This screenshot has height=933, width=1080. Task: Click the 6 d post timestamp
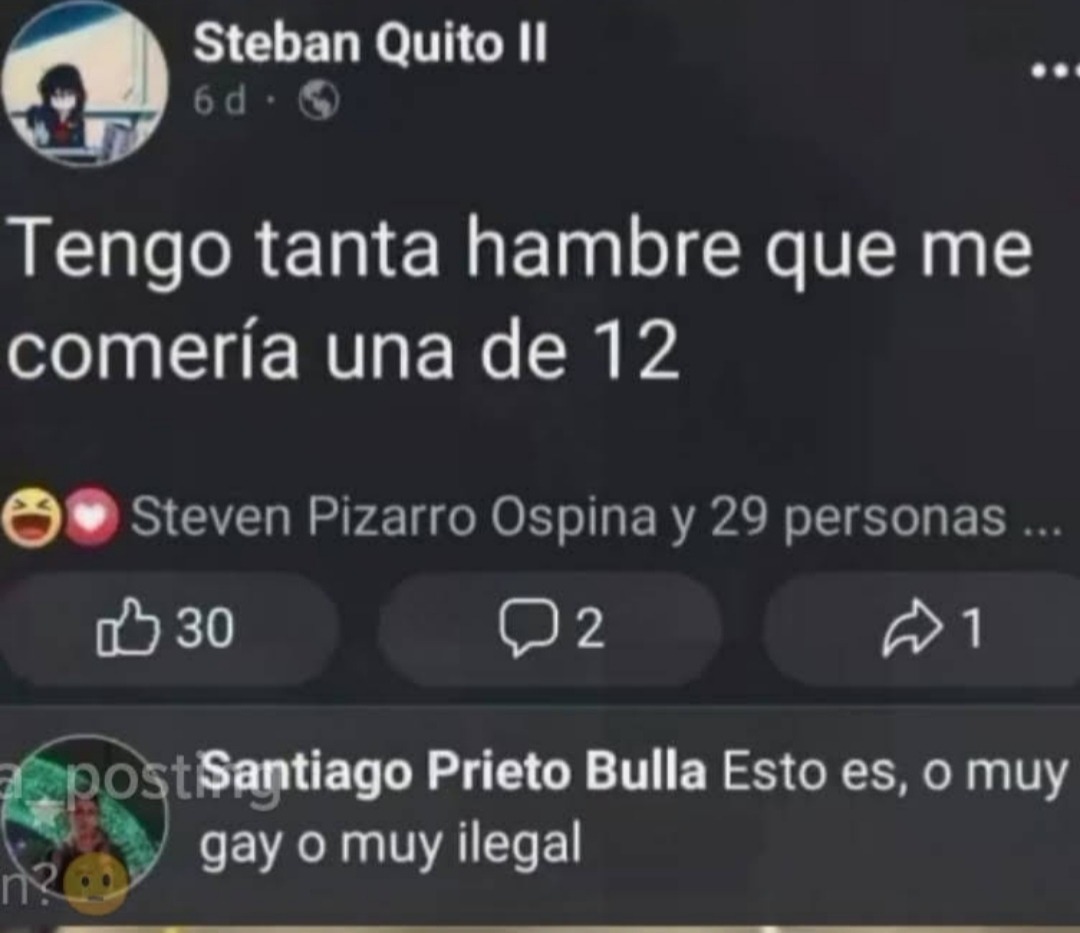coord(220,101)
